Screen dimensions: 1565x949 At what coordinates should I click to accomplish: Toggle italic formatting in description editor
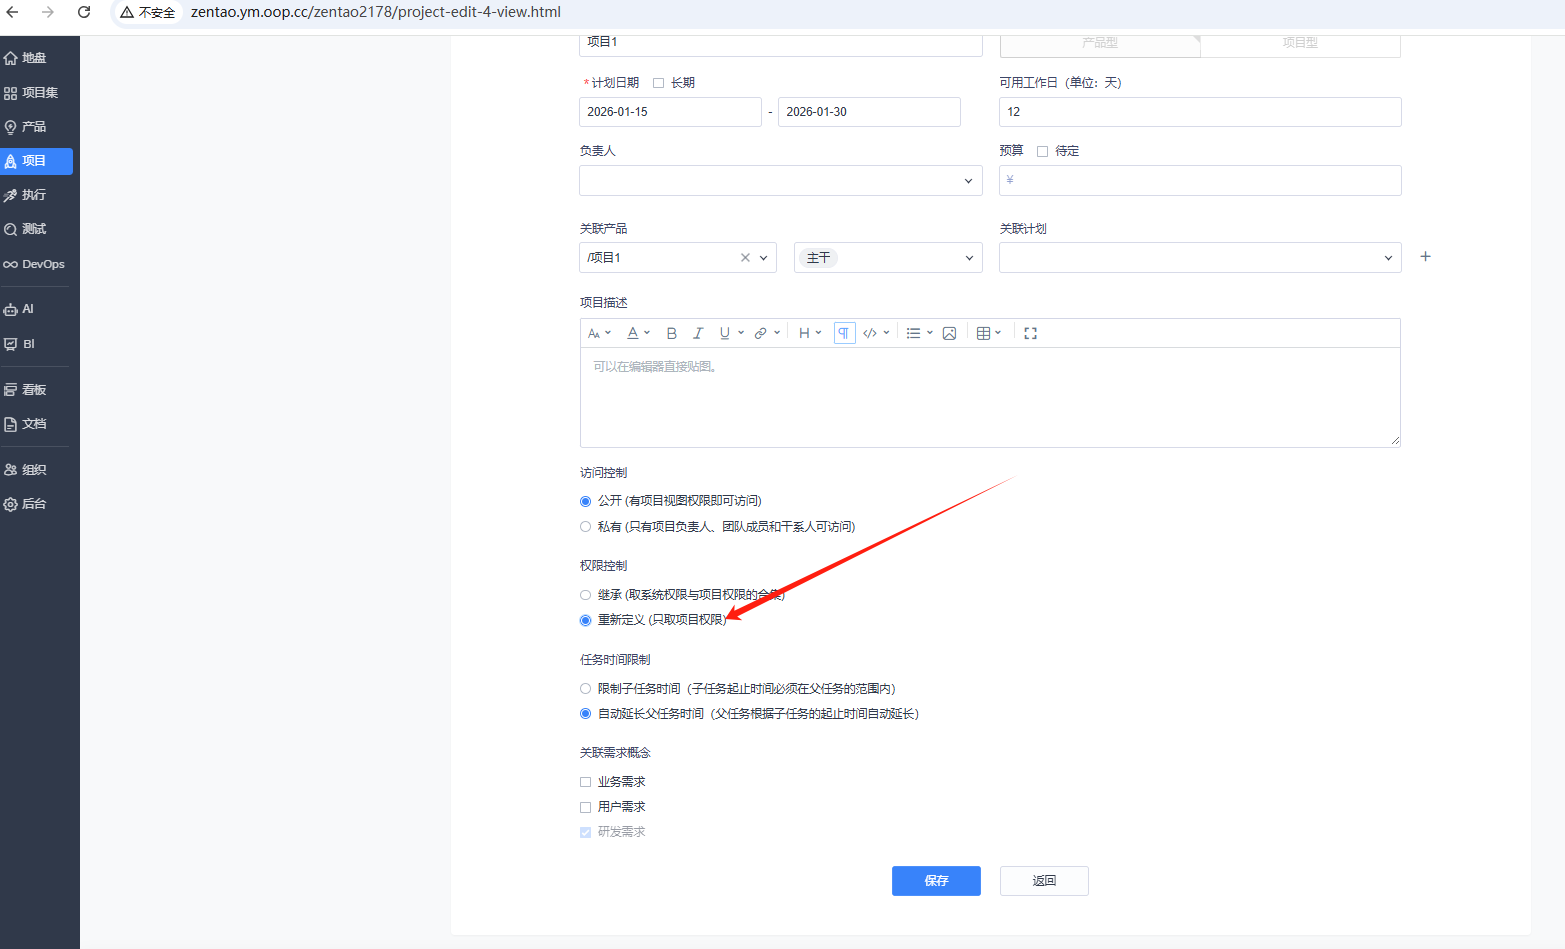(x=698, y=334)
